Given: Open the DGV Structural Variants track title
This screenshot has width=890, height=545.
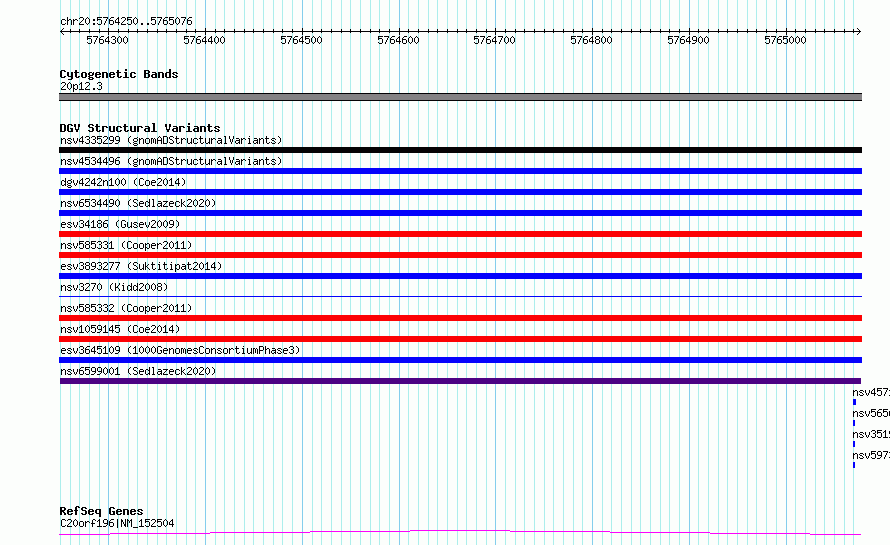Looking at the screenshot, I should 140,128.
